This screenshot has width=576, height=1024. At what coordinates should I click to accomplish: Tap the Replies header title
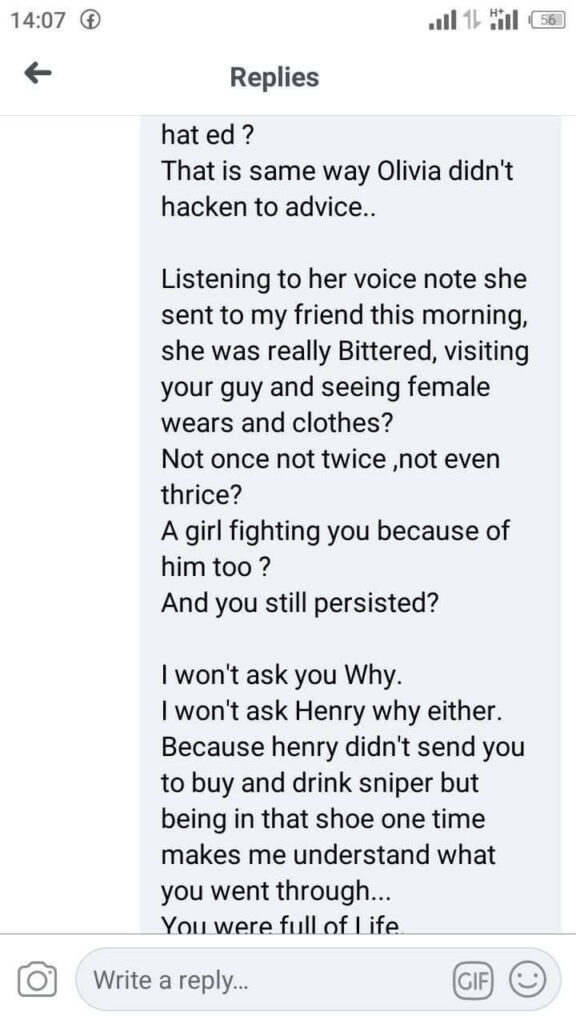point(274,77)
